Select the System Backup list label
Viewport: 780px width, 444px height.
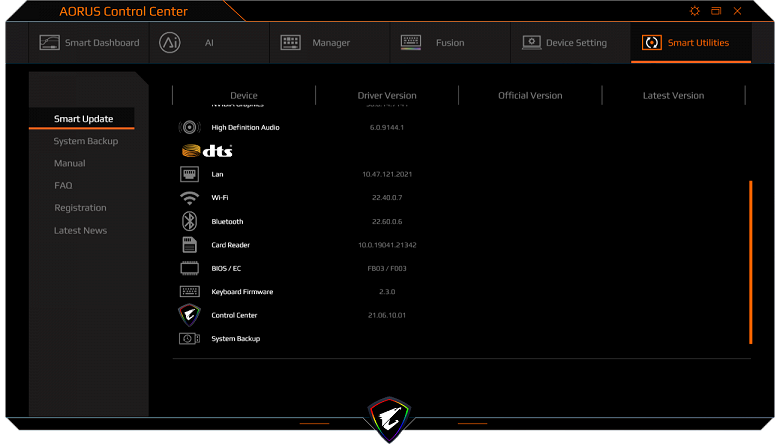coord(236,339)
